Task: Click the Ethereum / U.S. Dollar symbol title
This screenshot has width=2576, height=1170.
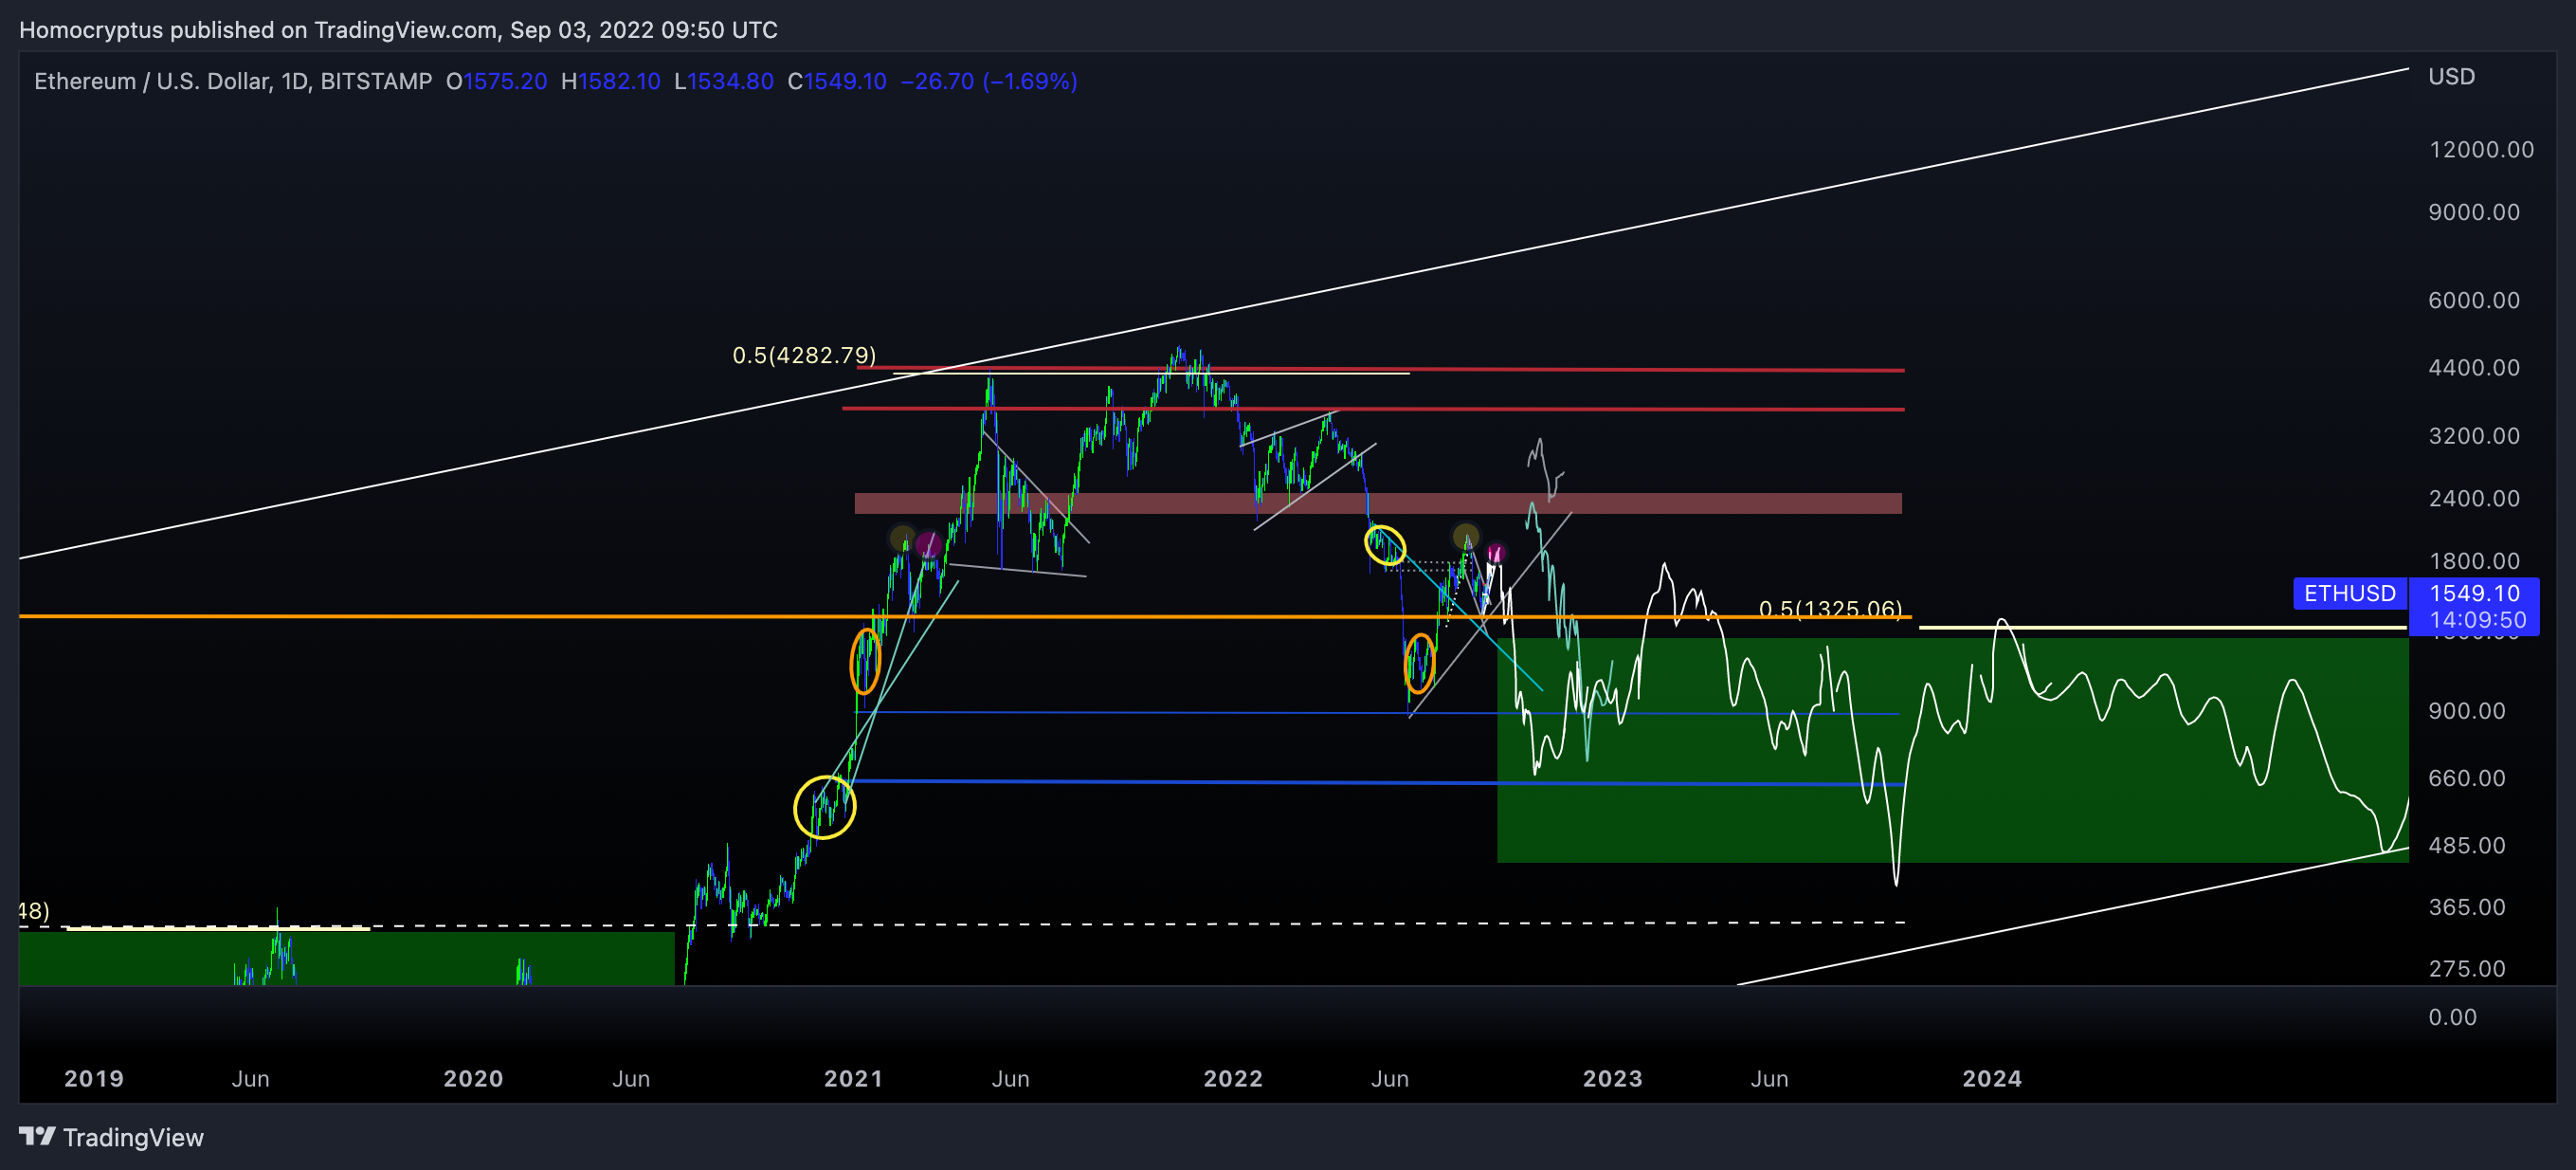Action: (233, 81)
